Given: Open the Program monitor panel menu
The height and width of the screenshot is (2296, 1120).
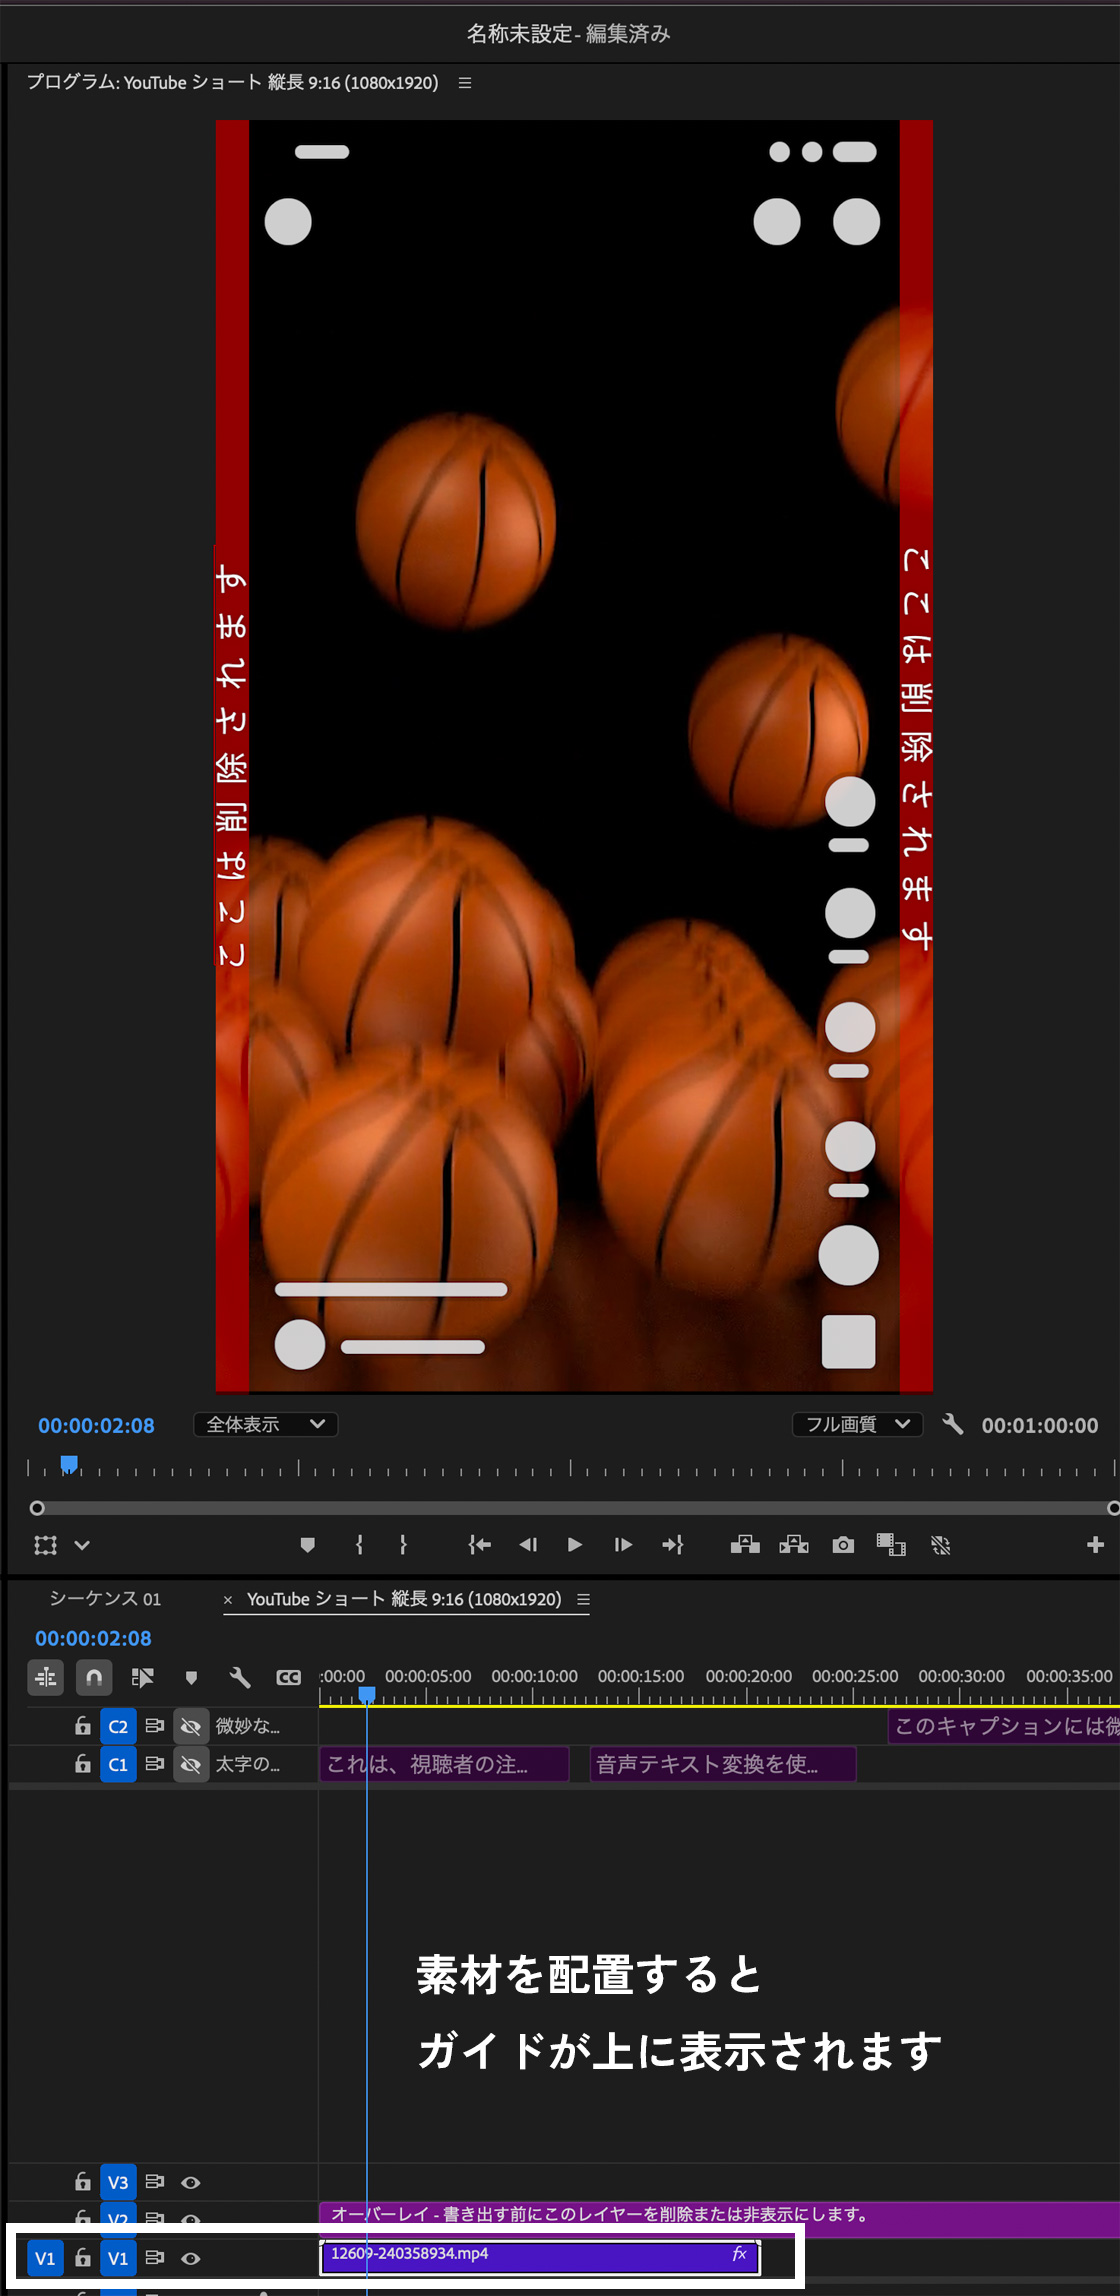Looking at the screenshot, I should (x=465, y=83).
